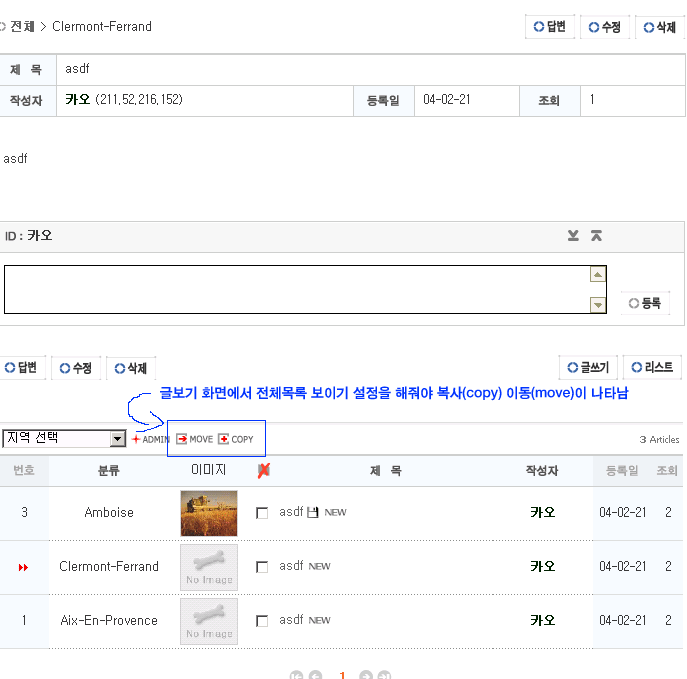Viewport: 687px width, 679px height.
Task: Click the next-page pagination icon
Action: pos(366,675)
